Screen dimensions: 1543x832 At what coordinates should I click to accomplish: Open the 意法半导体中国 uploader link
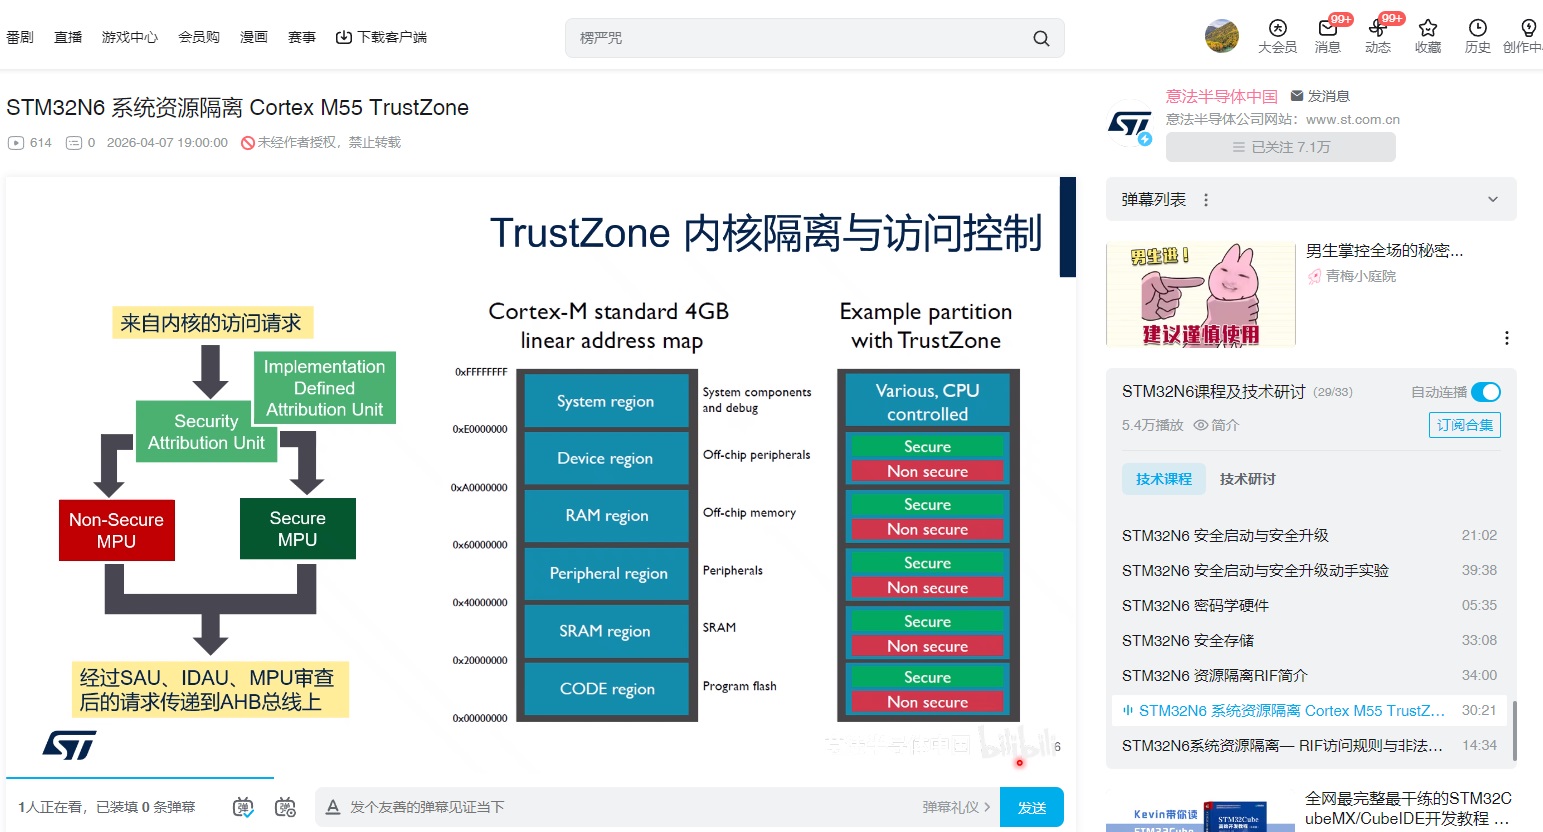pyautogui.click(x=1222, y=96)
